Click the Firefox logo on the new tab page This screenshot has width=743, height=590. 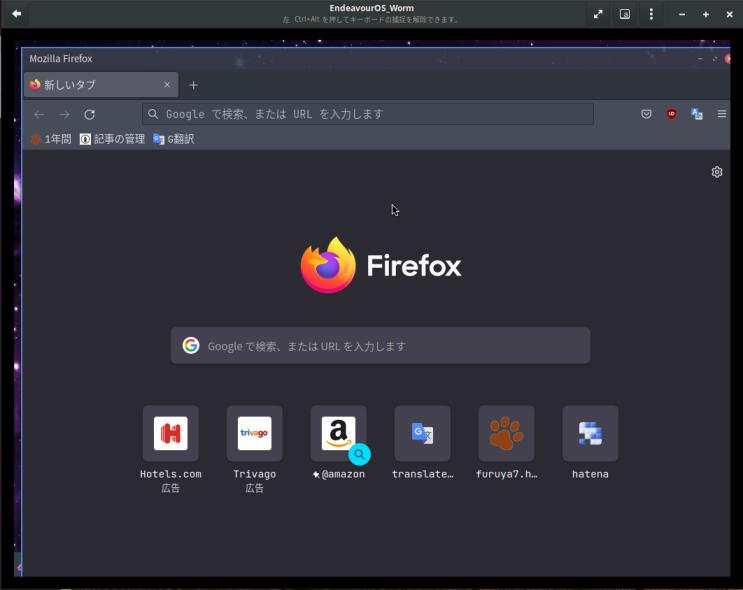pos(381,265)
